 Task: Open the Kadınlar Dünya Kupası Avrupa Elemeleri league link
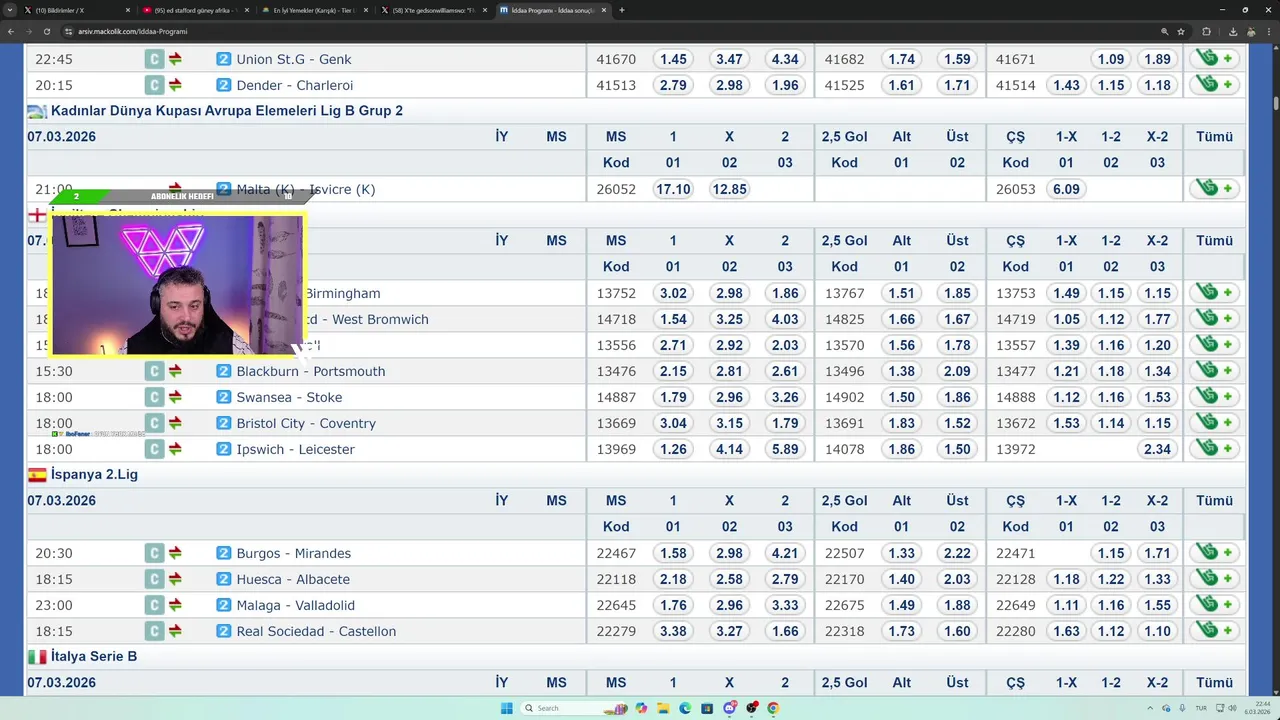click(x=227, y=111)
